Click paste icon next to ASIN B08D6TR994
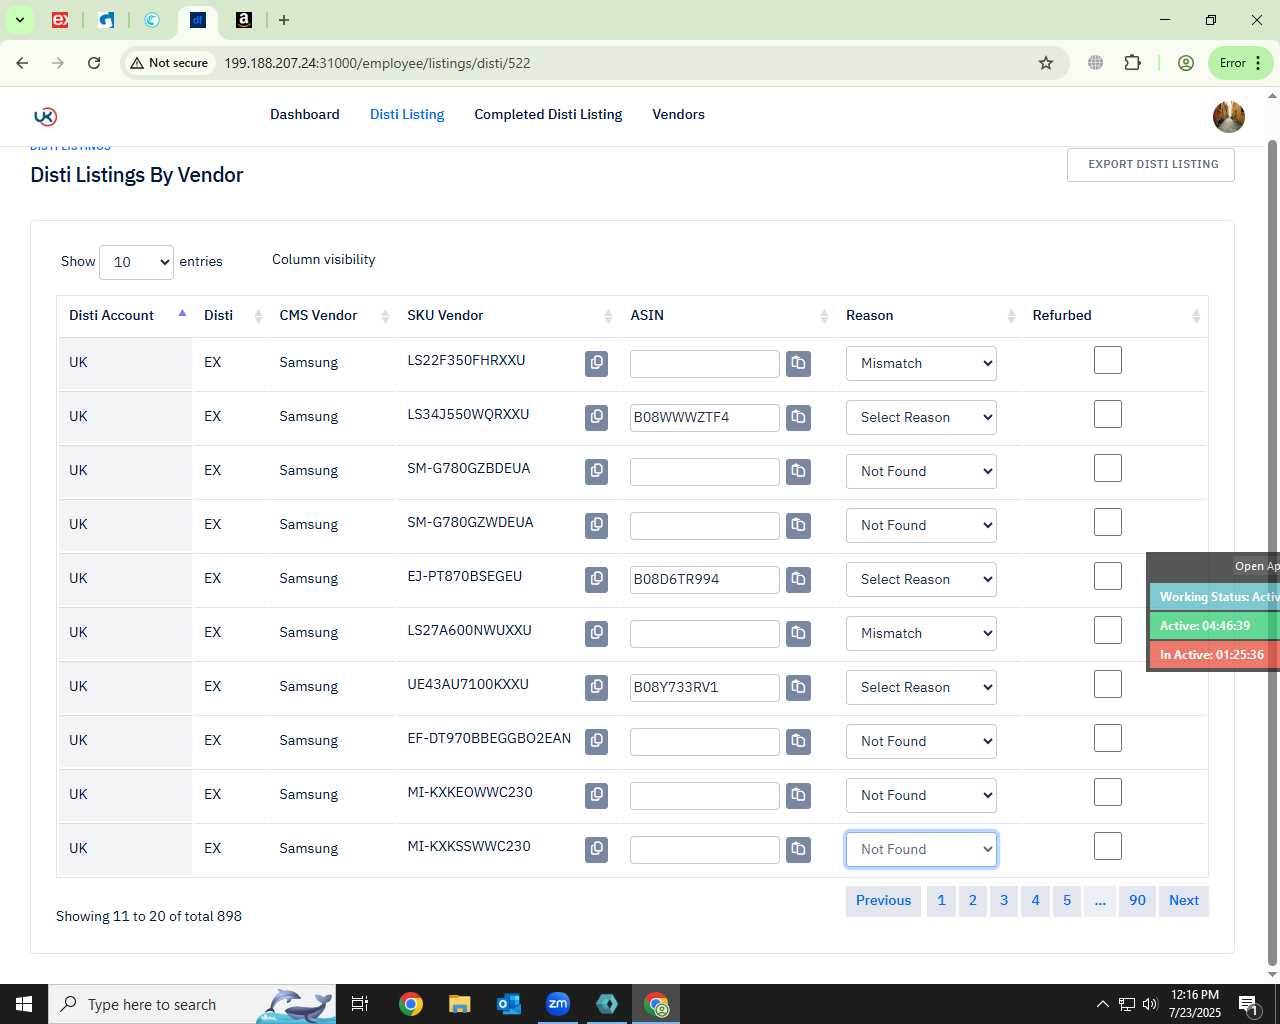This screenshot has height=1024, width=1280. [x=798, y=579]
